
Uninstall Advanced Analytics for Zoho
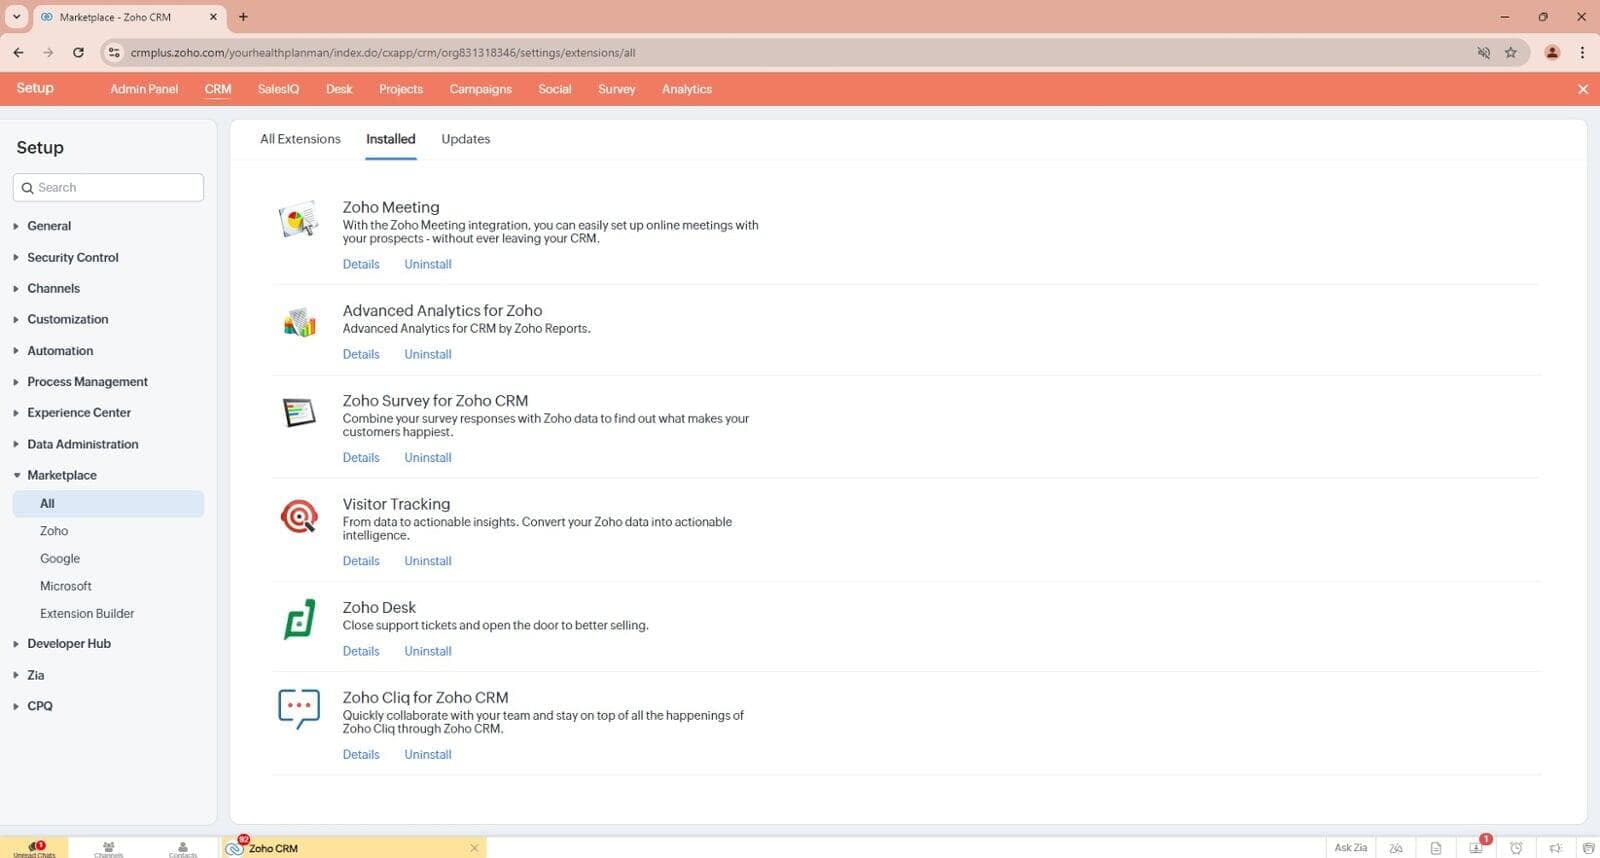(428, 354)
